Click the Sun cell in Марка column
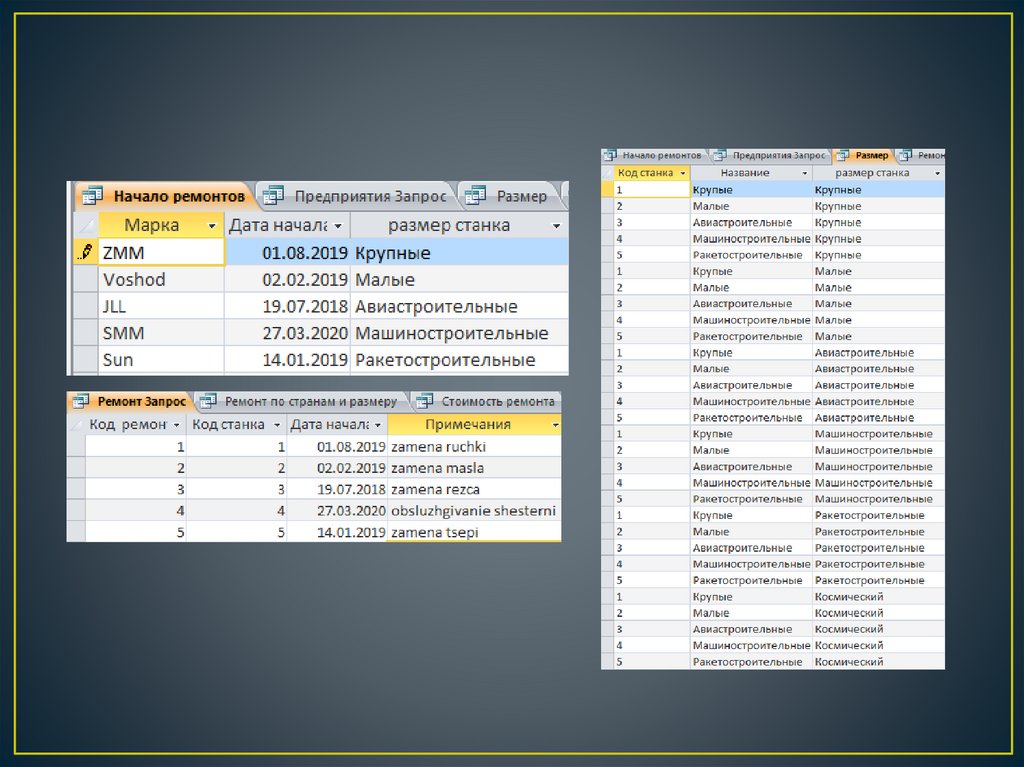The image size is (1024, 767). point(160,360)
